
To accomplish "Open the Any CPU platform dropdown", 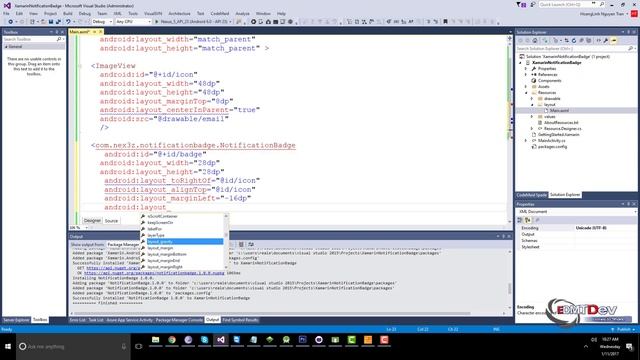I will (x=133, y=22).
